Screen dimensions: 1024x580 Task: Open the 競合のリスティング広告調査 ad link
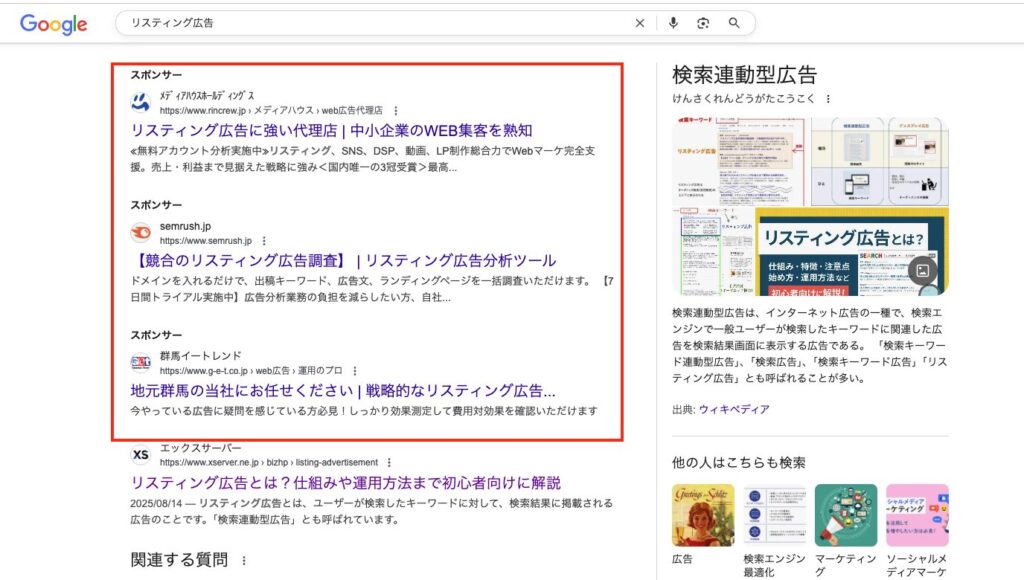(344, 261)
